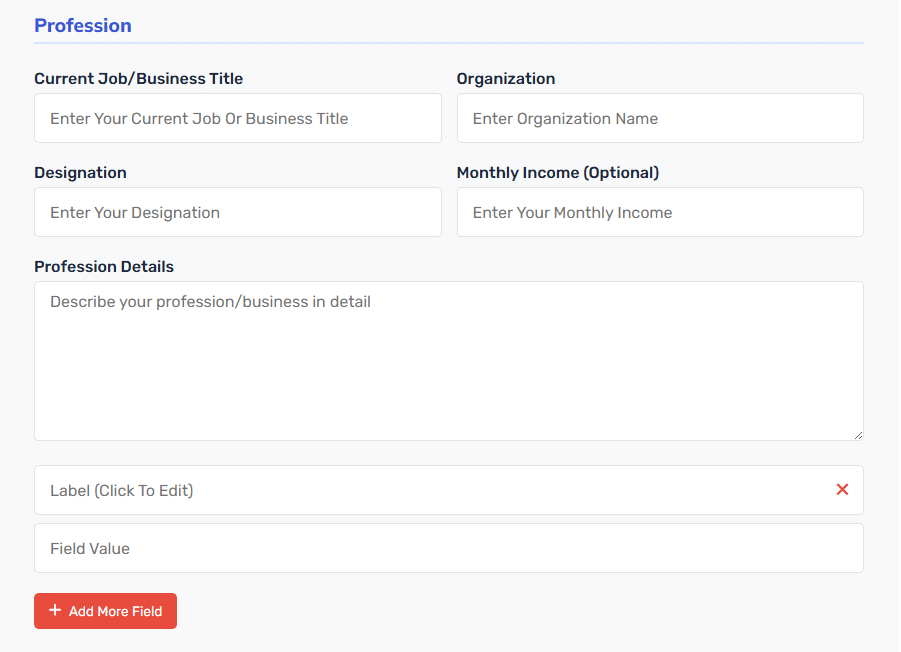Click the Designation label text
The width and height of the screenshot is (901, 652).
point(80,173)
